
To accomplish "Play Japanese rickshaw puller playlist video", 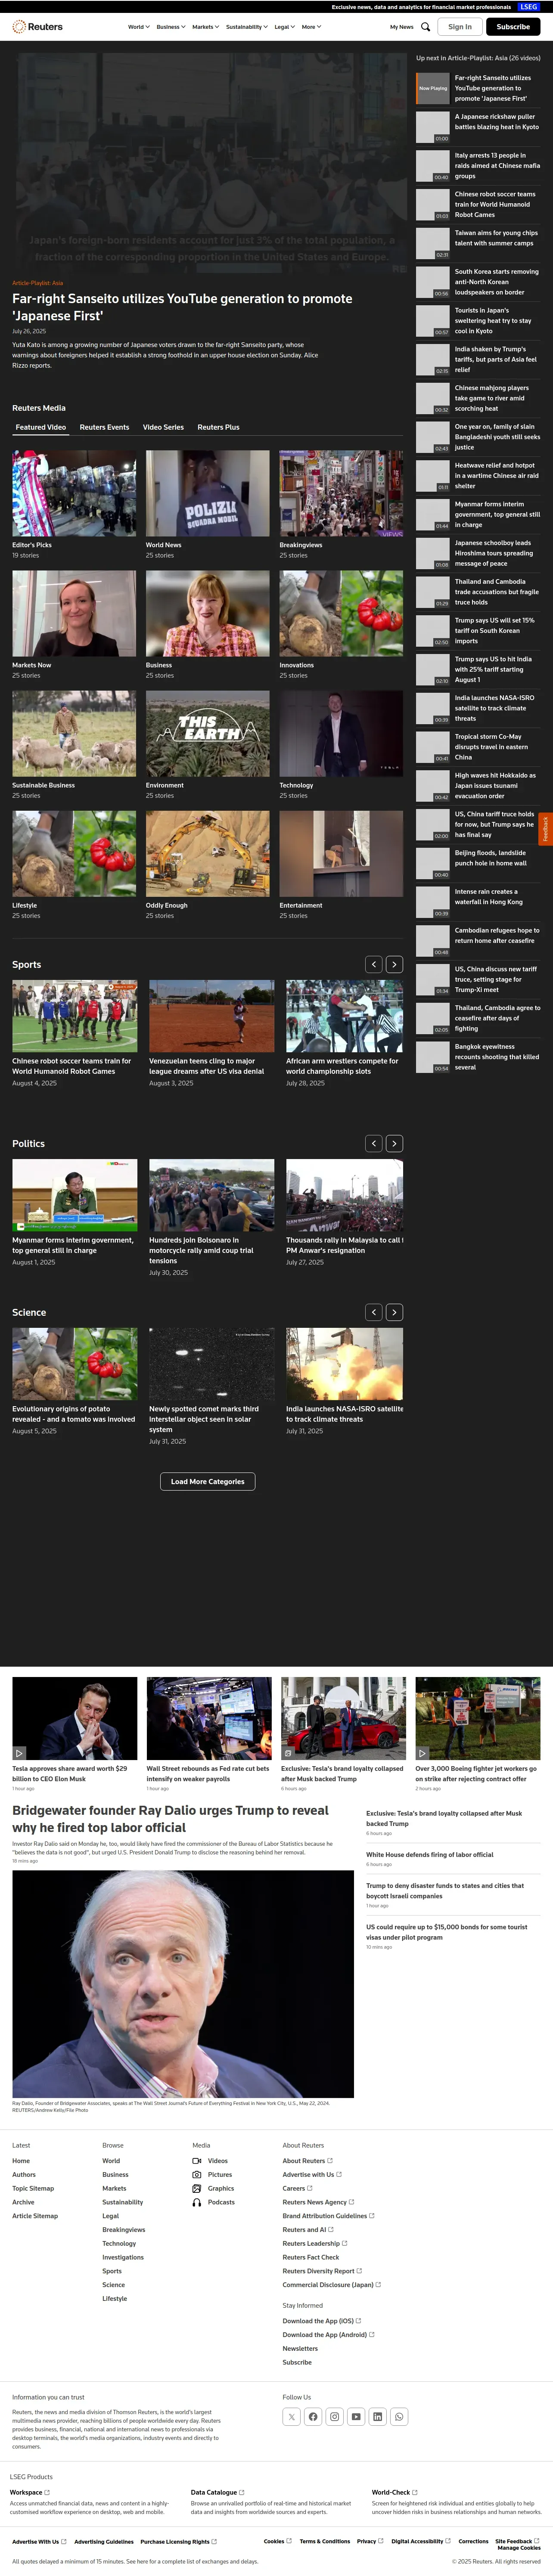I will click(x=479, y=126).
